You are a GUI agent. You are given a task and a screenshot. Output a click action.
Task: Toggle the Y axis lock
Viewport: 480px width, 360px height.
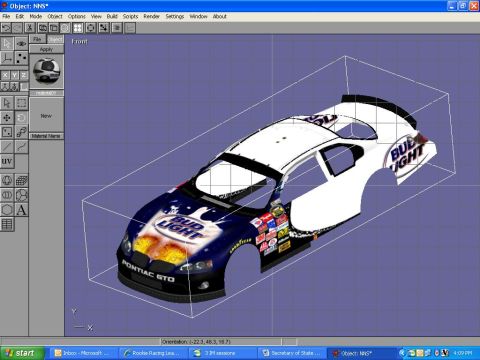click(x=14, y=75)
